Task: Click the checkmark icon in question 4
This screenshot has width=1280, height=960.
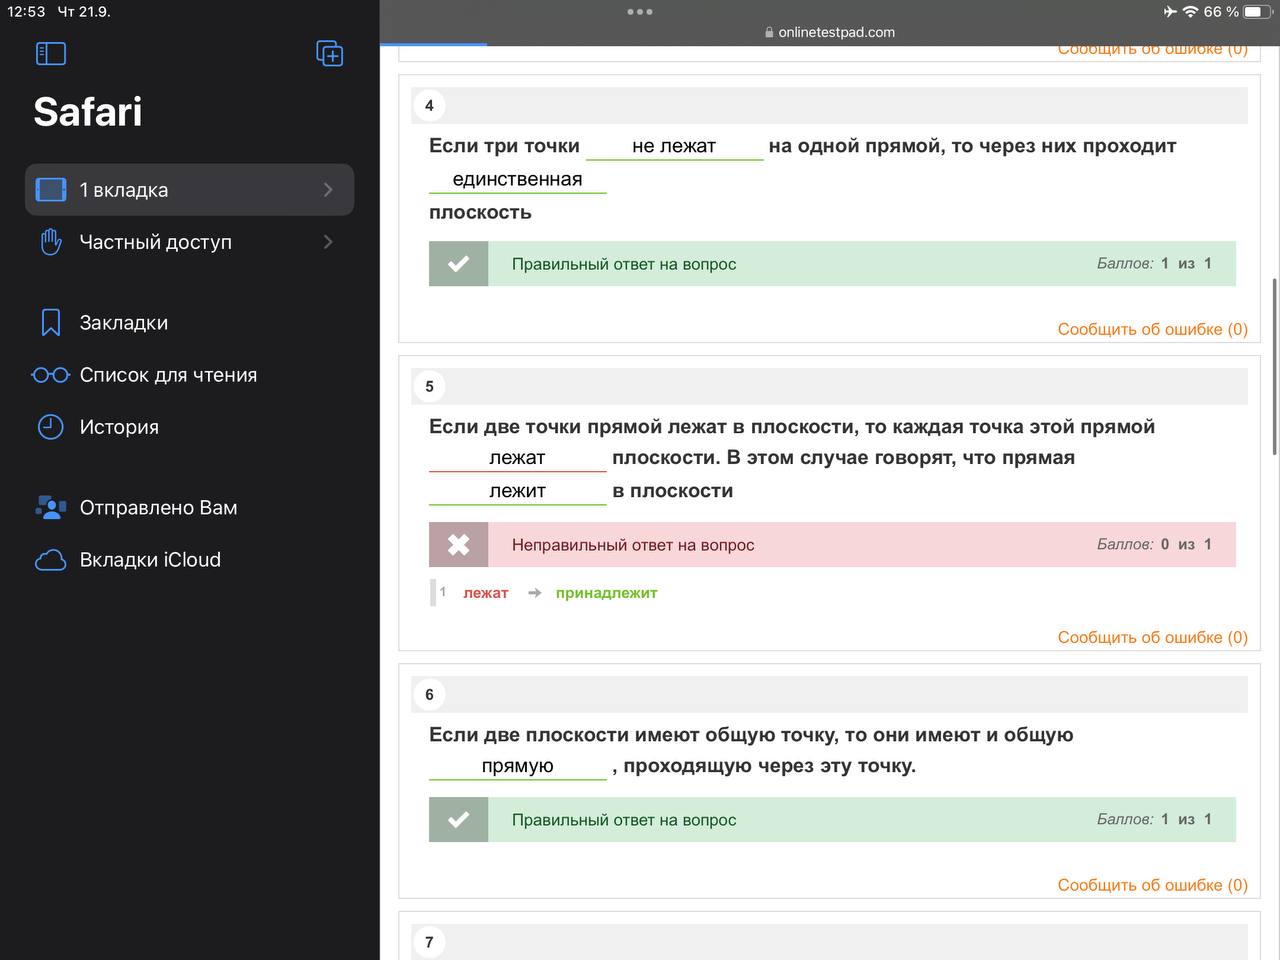Action: click(x=458, y=264)
